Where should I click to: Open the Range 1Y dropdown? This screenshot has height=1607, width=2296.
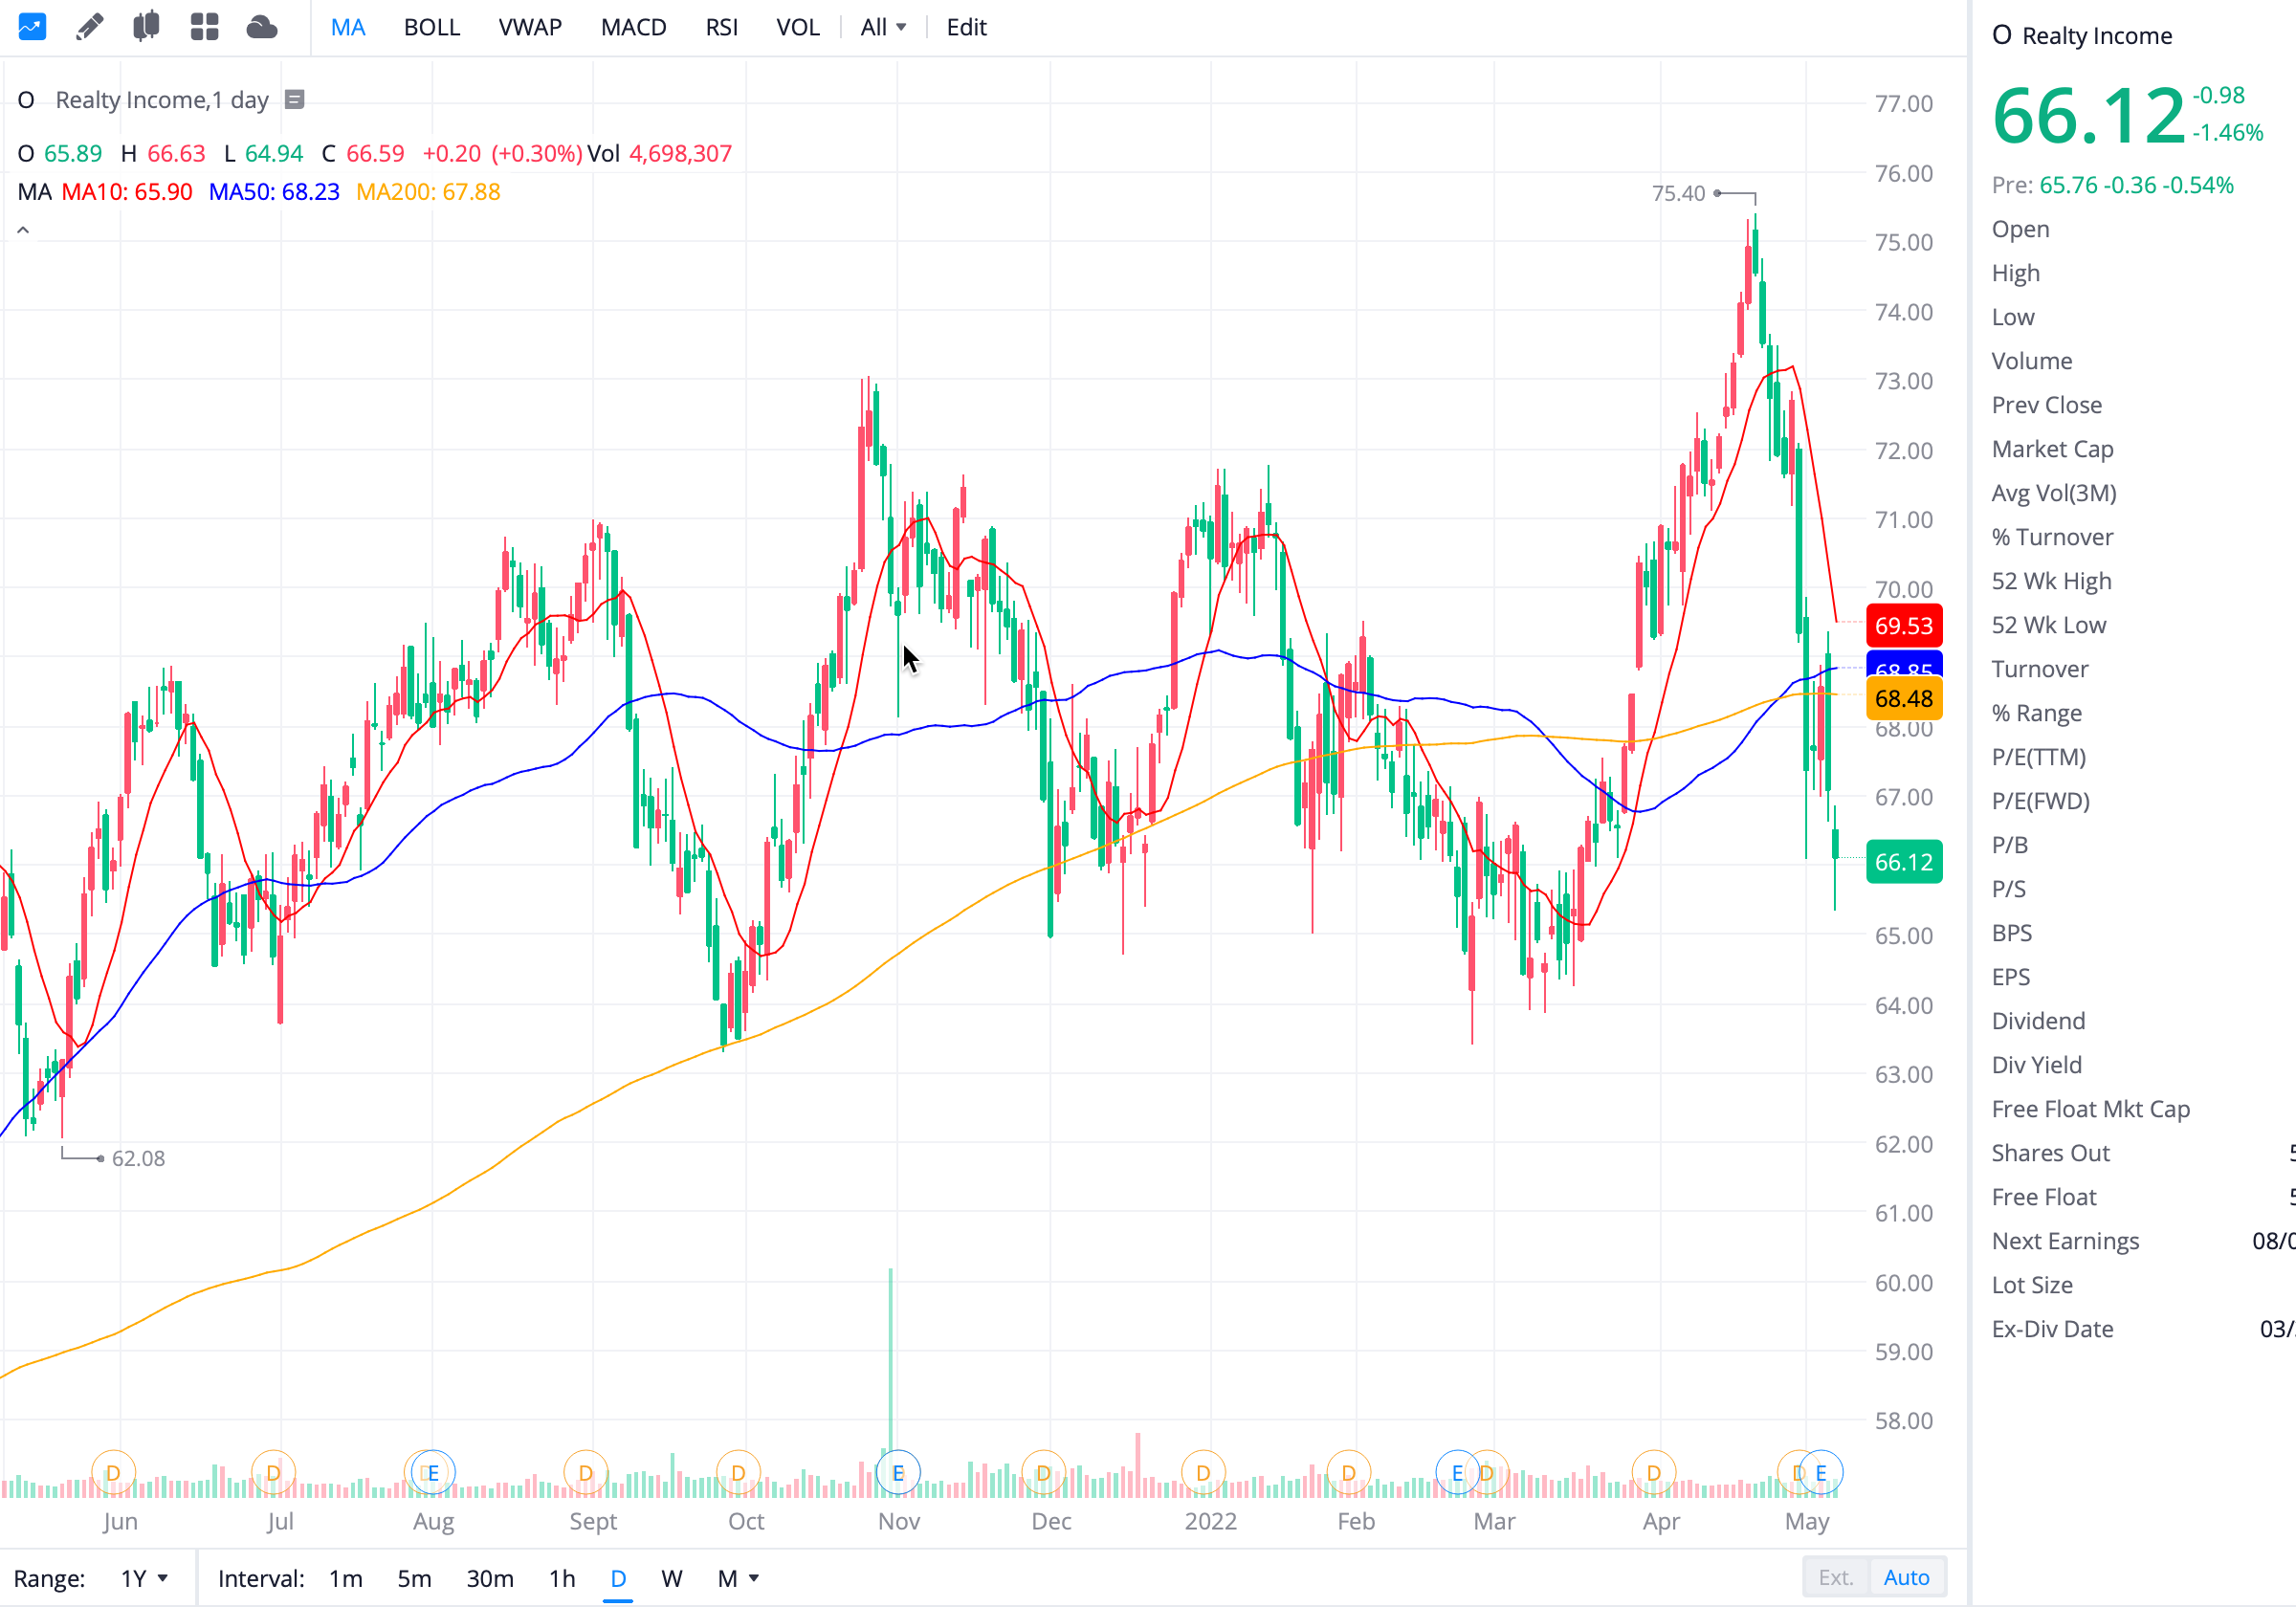click(144, 1578)
